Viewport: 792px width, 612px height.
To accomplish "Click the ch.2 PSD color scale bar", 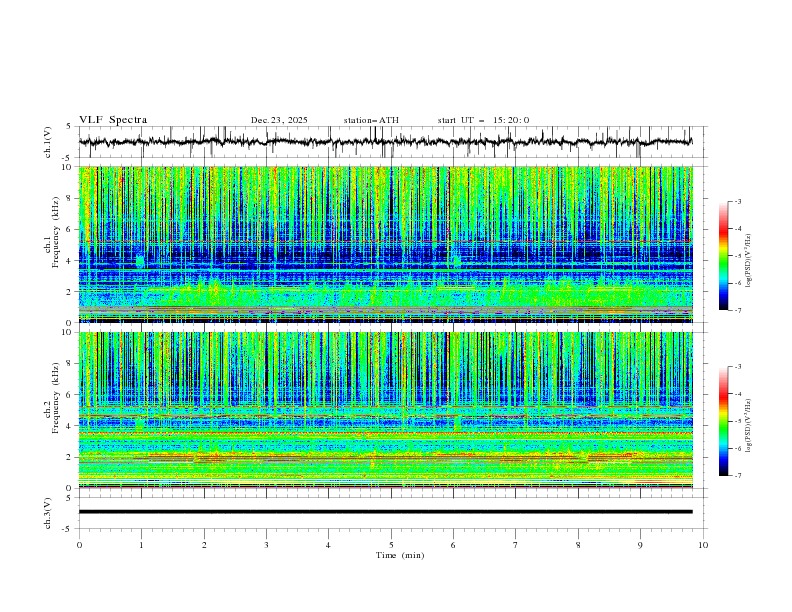I will click(x=724, y=421).
